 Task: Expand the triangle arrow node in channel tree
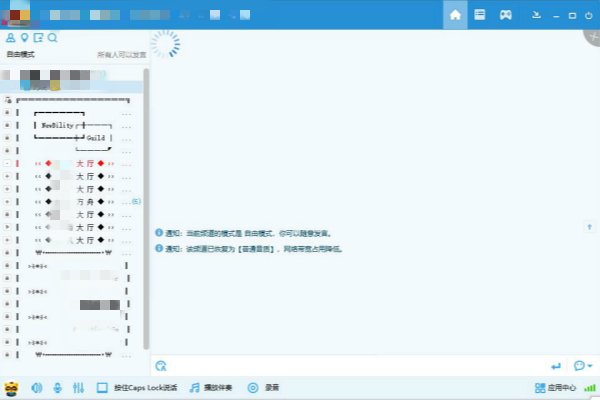pyautogui.click(x=7, y=227)
